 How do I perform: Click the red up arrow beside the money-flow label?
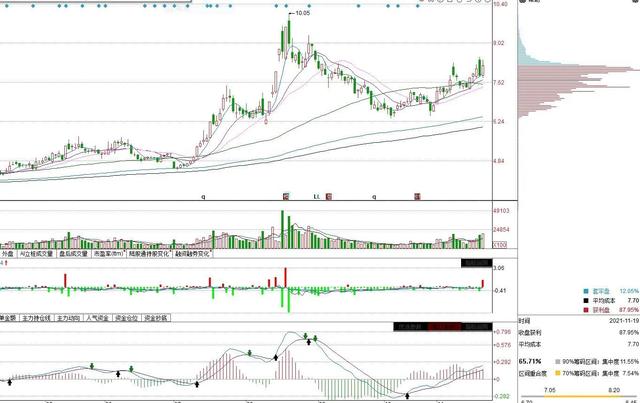[x=6, y=263]
